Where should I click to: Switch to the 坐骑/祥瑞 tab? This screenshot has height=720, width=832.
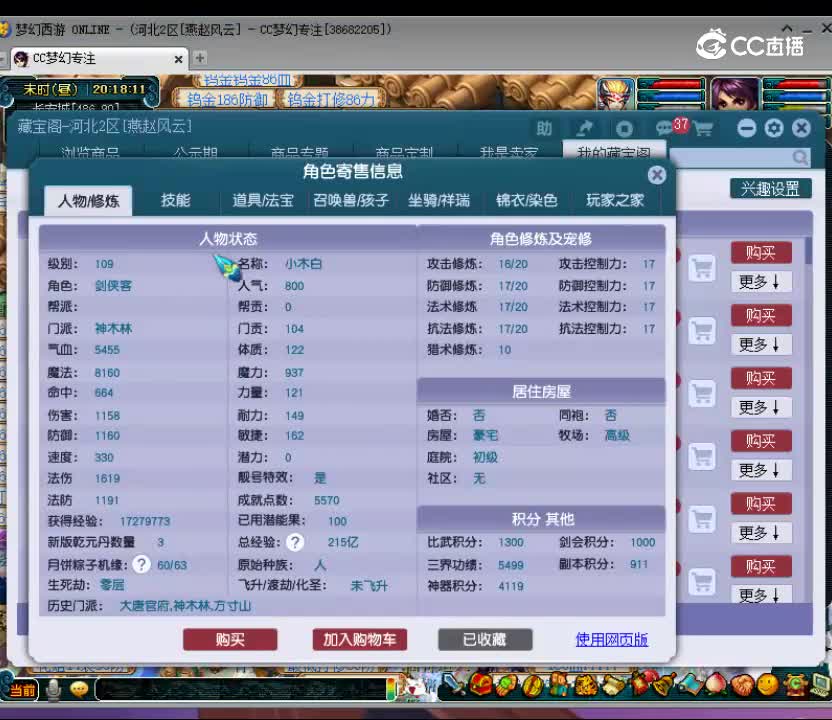tap(439, 201)
